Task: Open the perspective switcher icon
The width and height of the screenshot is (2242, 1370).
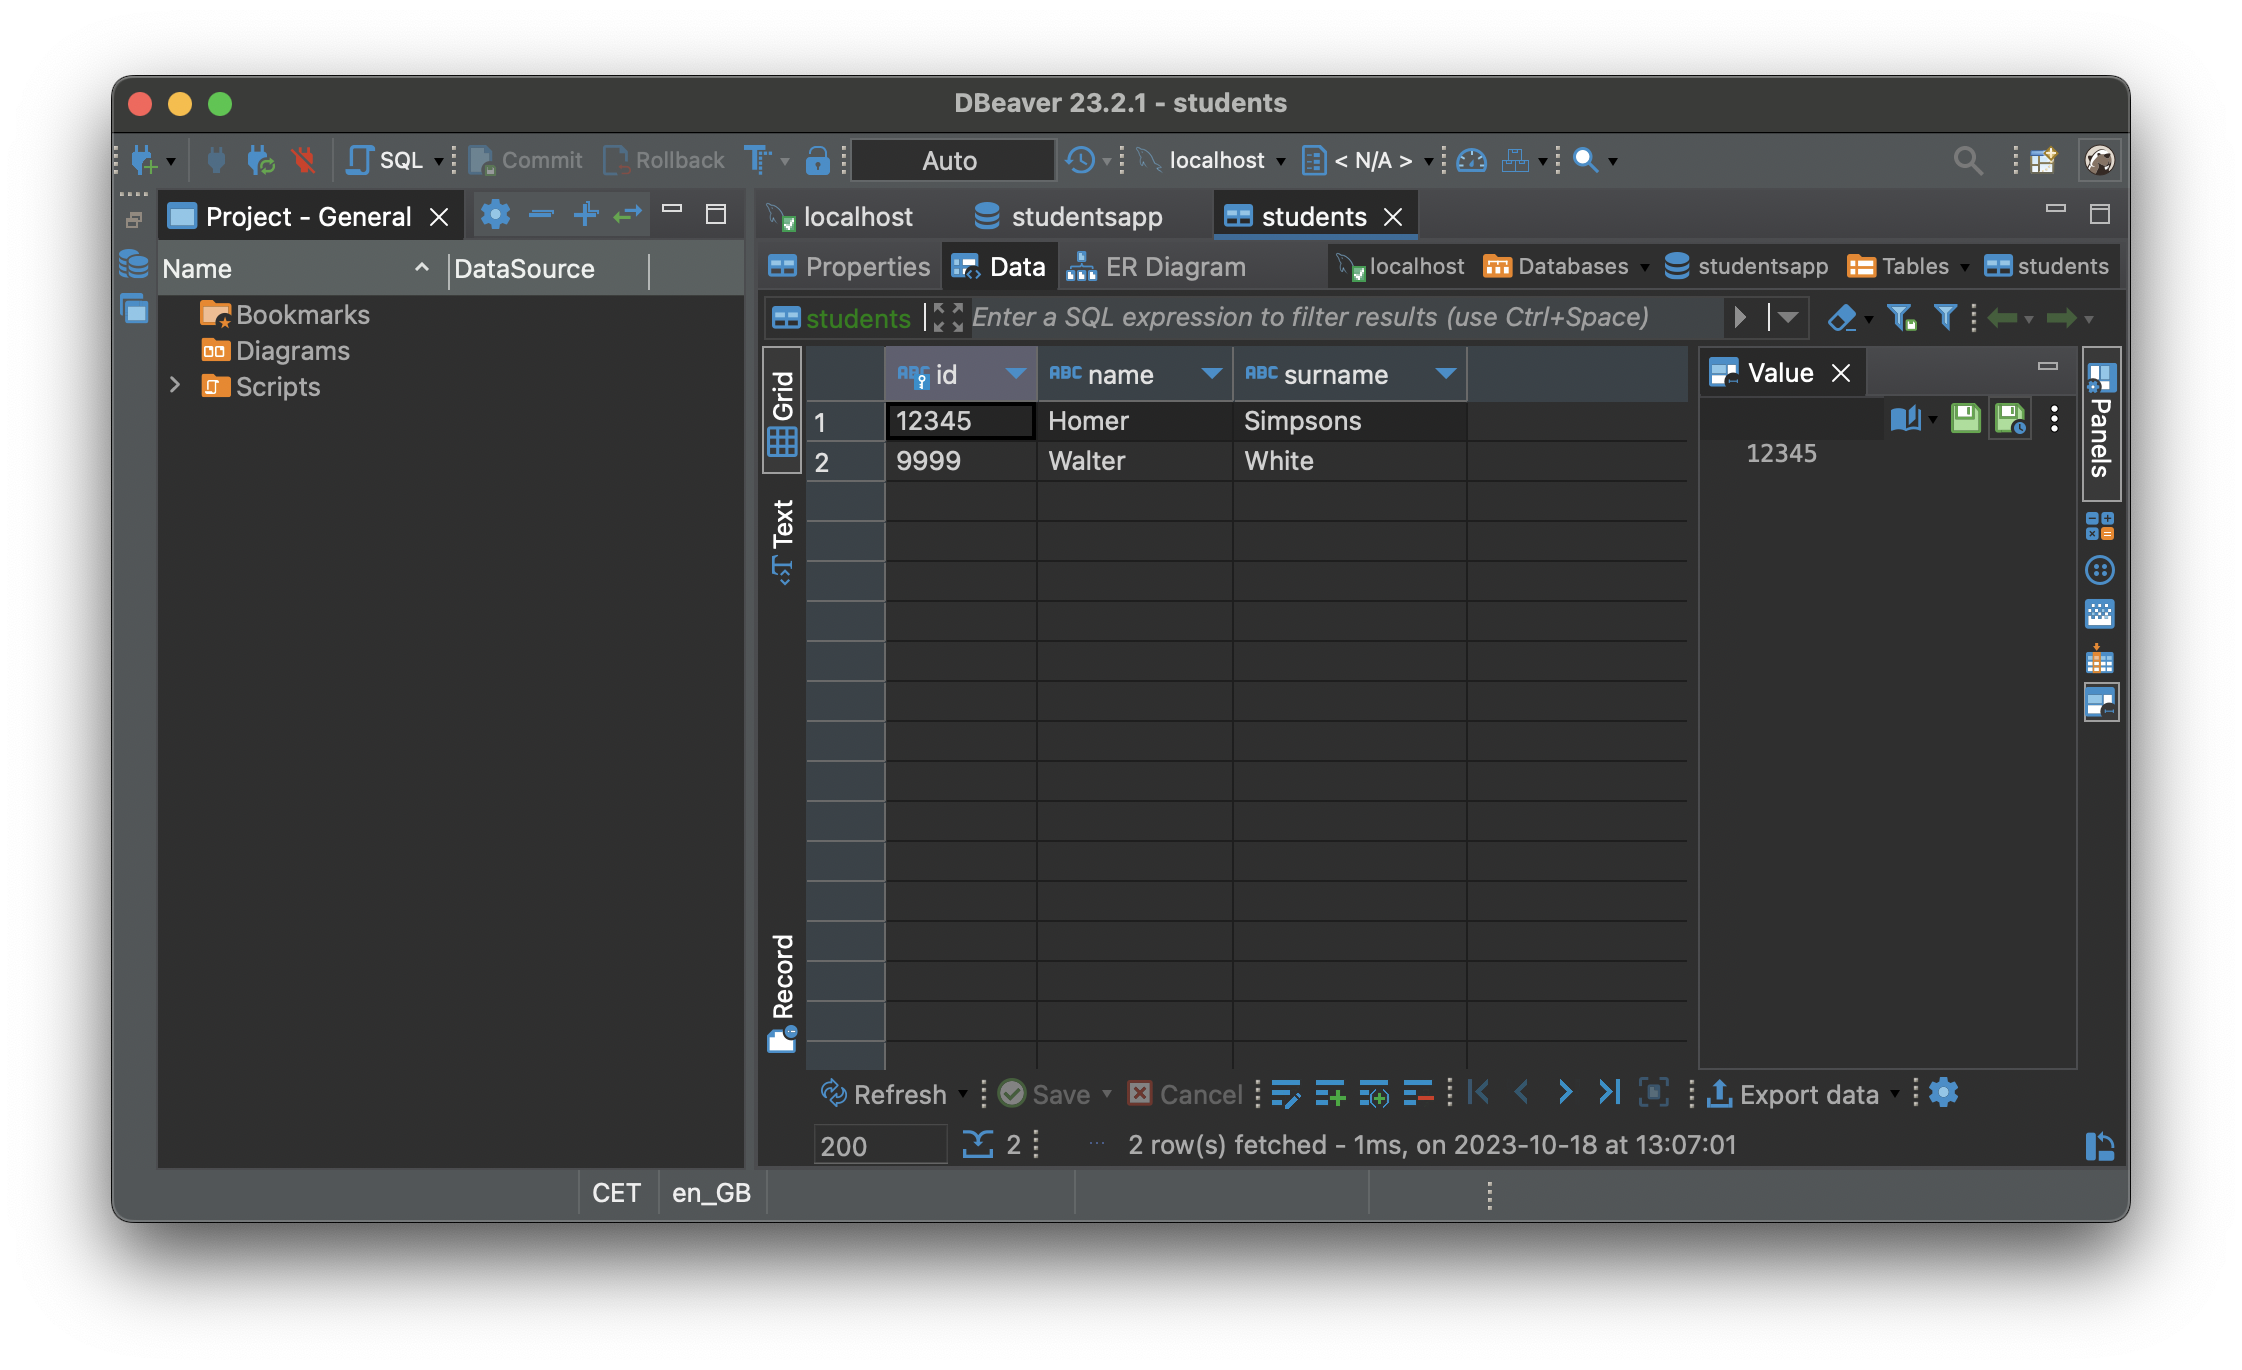Action: pos(2043,160)
